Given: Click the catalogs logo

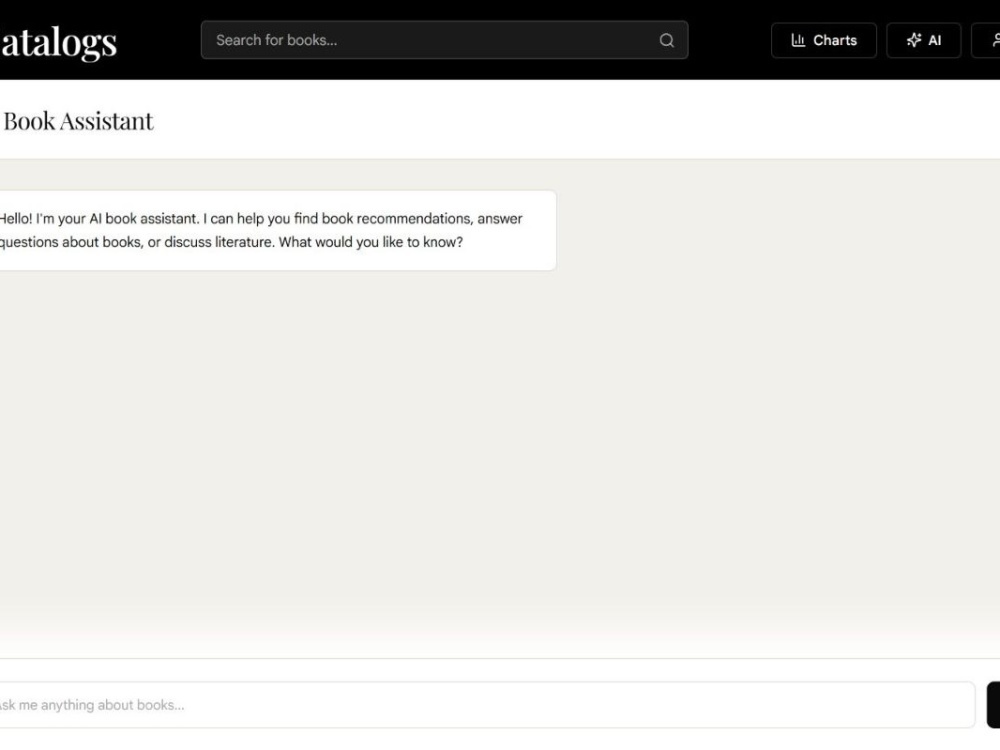Looking at the screenshot, I should click(58, 43).
